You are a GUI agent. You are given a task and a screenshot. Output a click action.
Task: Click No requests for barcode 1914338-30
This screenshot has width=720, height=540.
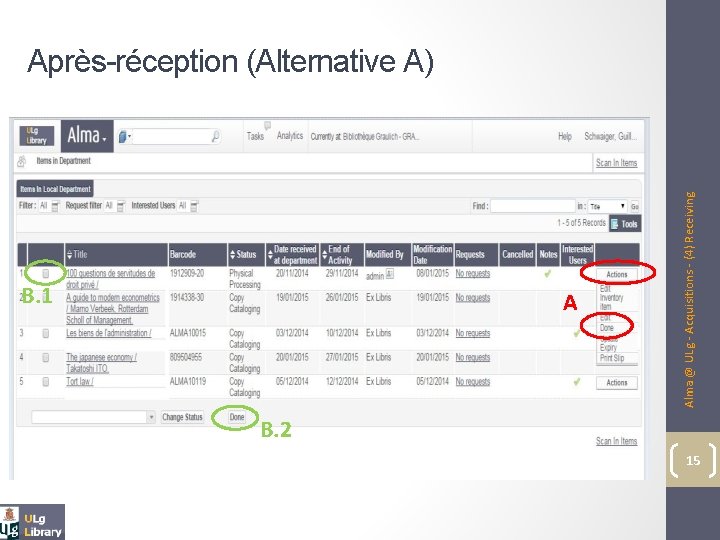472,298
